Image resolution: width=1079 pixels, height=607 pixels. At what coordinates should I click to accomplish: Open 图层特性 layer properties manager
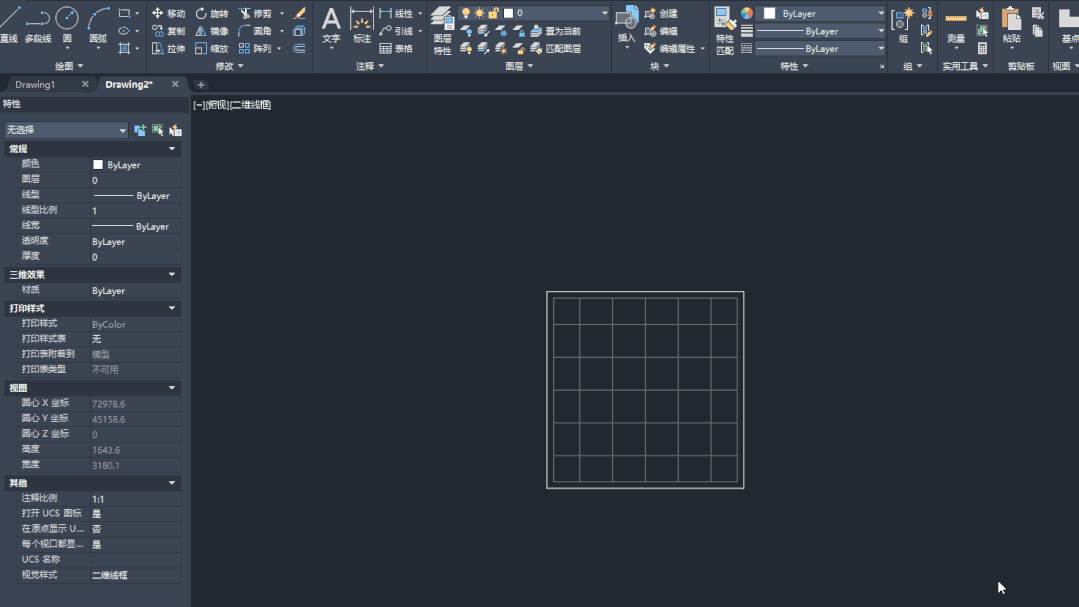[x=442, y=28]
